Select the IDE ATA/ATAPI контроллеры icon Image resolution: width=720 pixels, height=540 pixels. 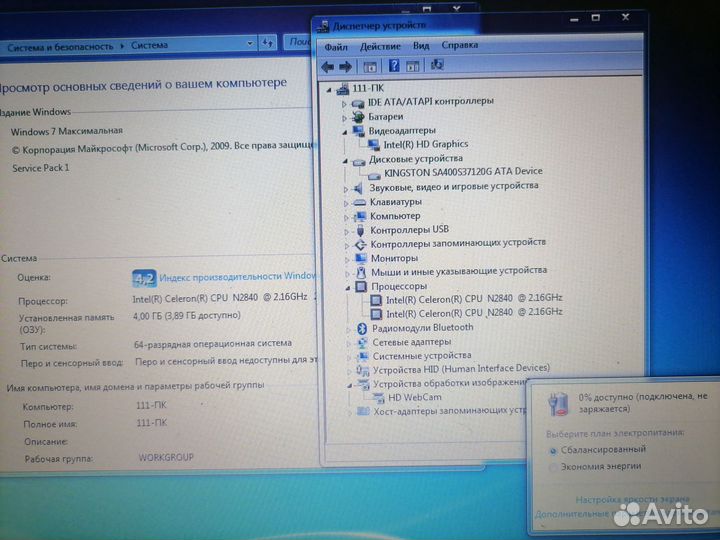click(358, 103)
